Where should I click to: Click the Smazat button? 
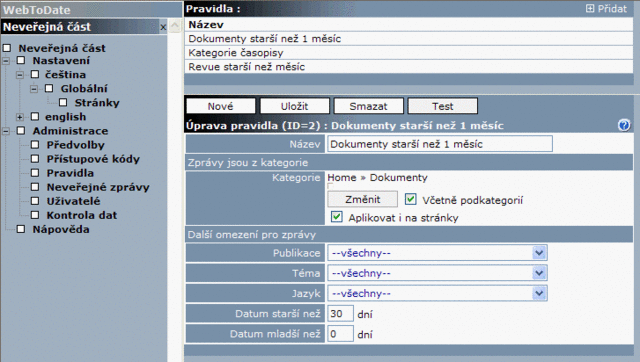(x=369, y=106)
